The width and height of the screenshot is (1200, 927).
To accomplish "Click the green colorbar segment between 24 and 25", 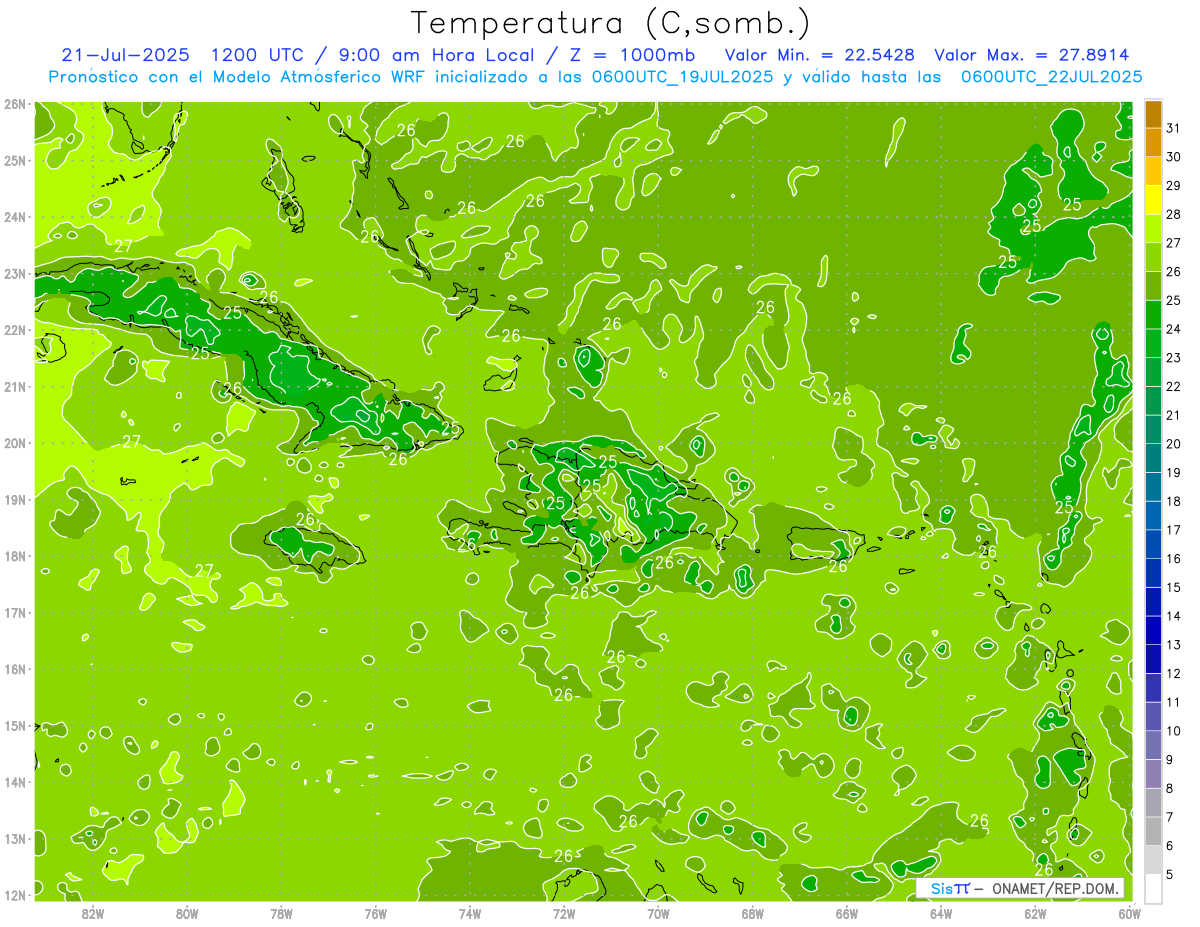I will coord(1153,315).
